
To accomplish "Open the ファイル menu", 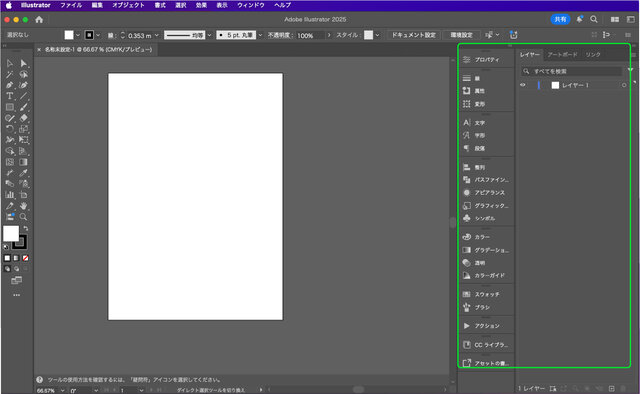I will tap(71, 5).
